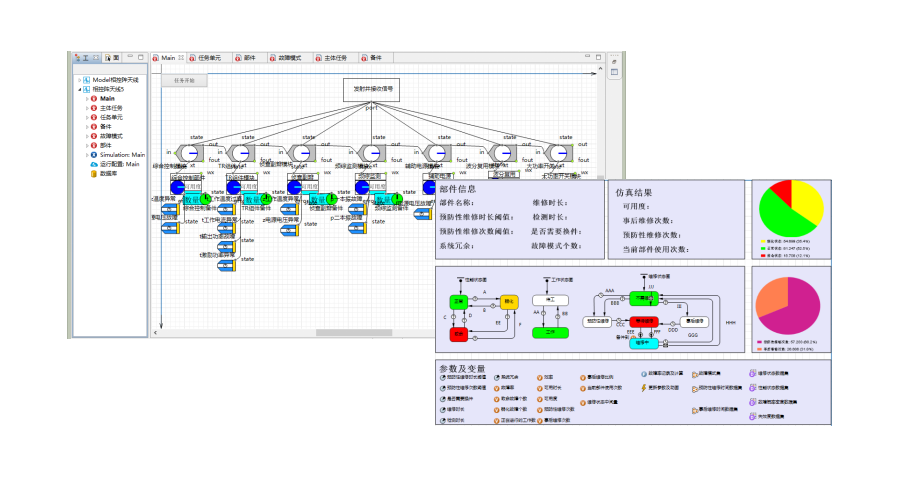Click the Simulation: Main icon in tree
This screenshot has height=478, width=900.
point(94,155)
